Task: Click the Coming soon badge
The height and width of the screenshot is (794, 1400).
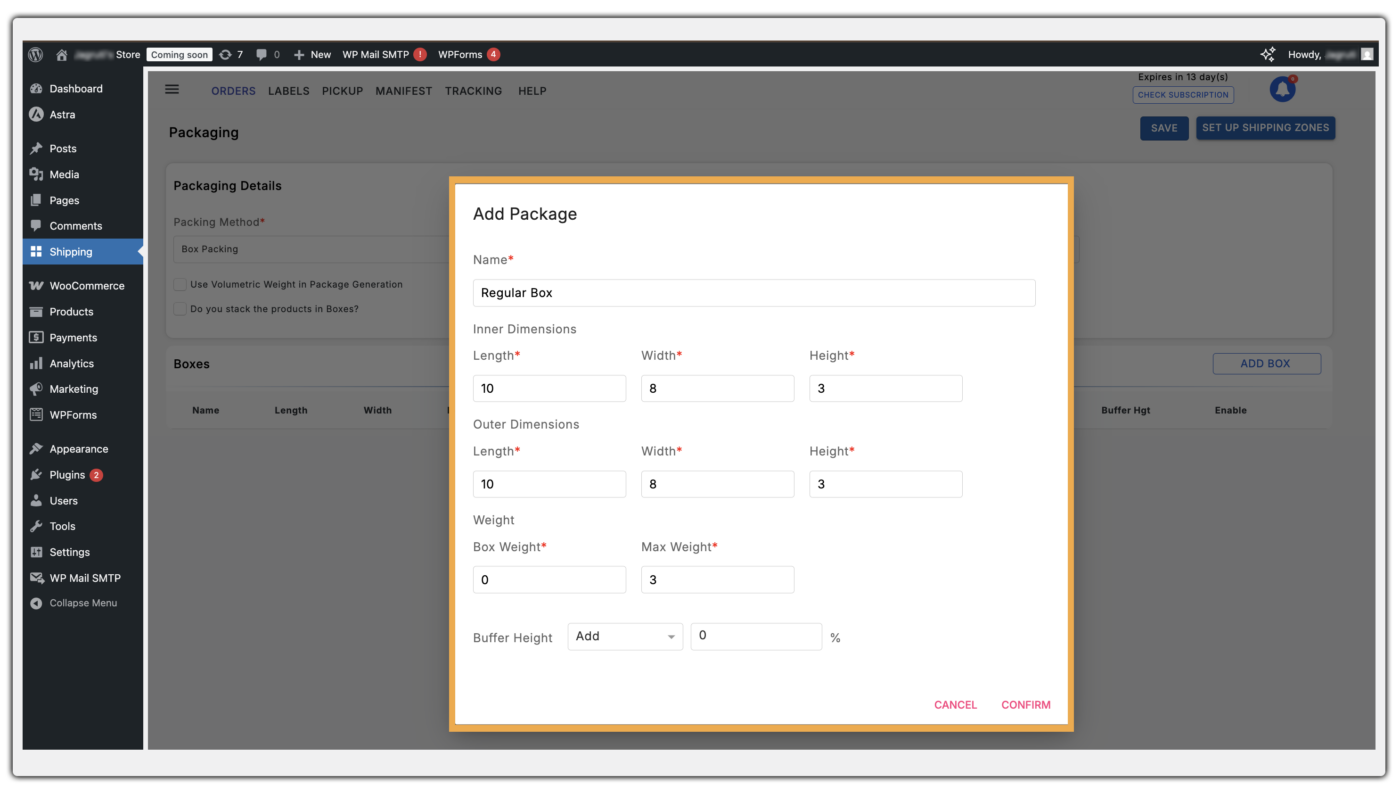Action: [x=180, y=55]
